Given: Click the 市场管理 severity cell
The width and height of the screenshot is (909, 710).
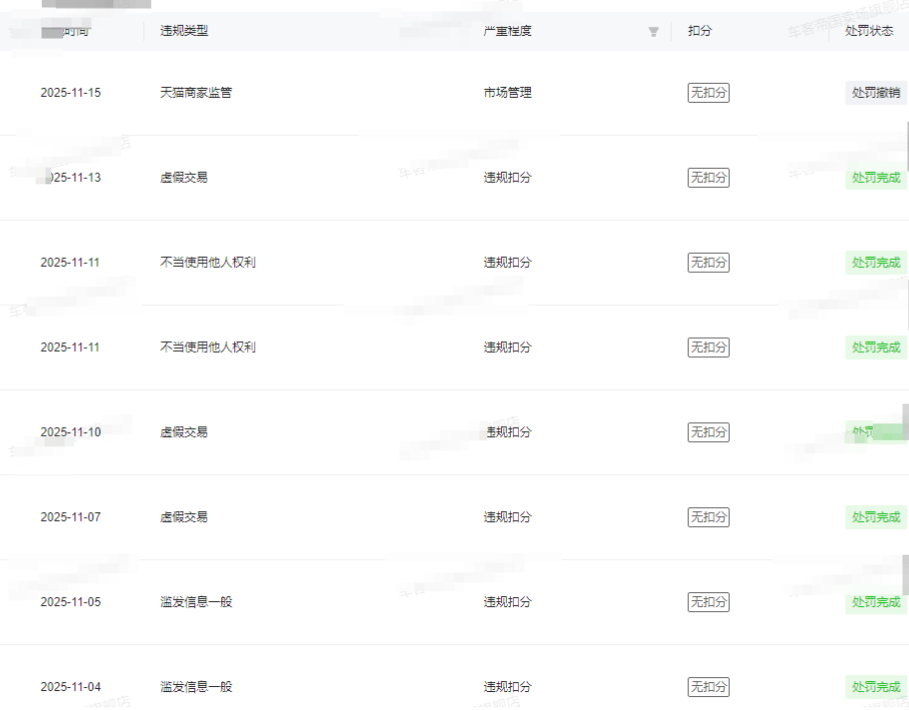Looking at the screenshot, I should coord(507,93).
